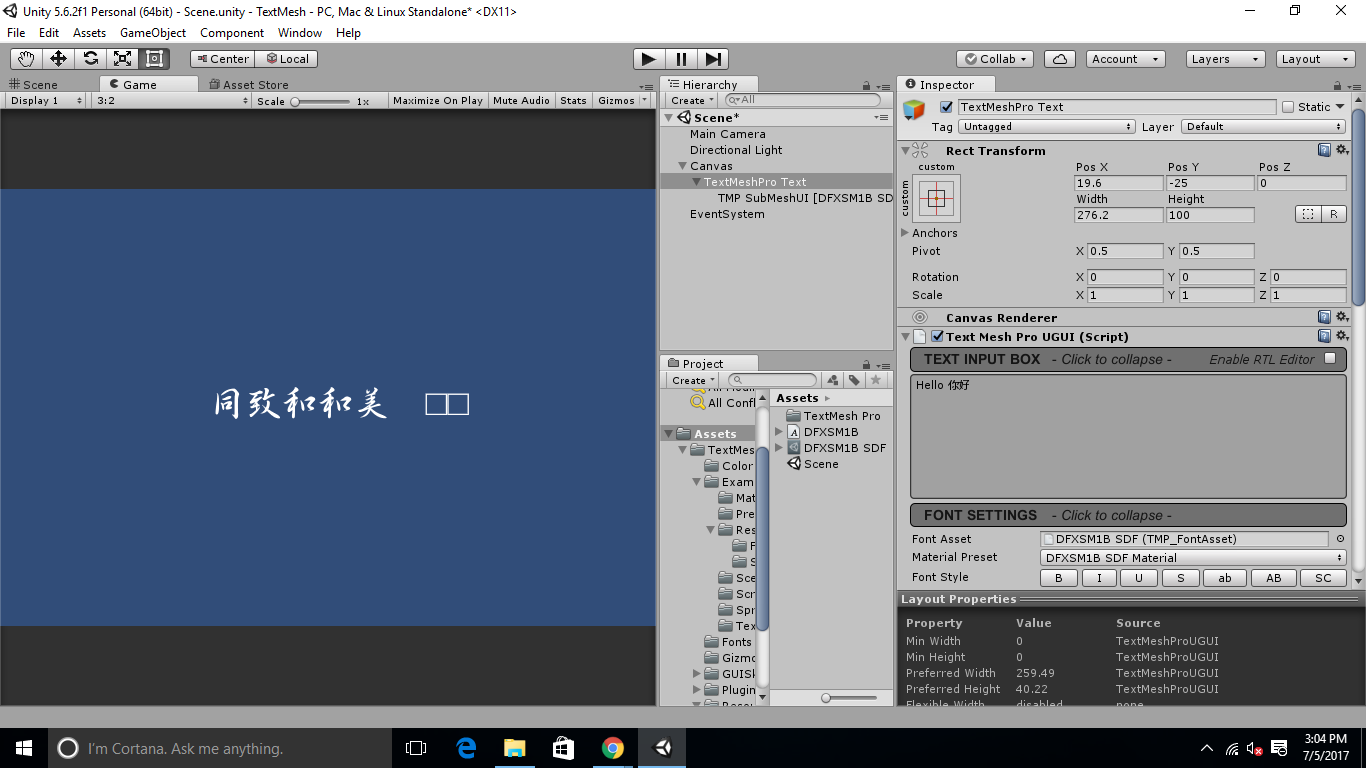This screenshot has width=1366, height=768.
Task: Pick the Font Asset object selector
Action: click(x=1340, y=539)
